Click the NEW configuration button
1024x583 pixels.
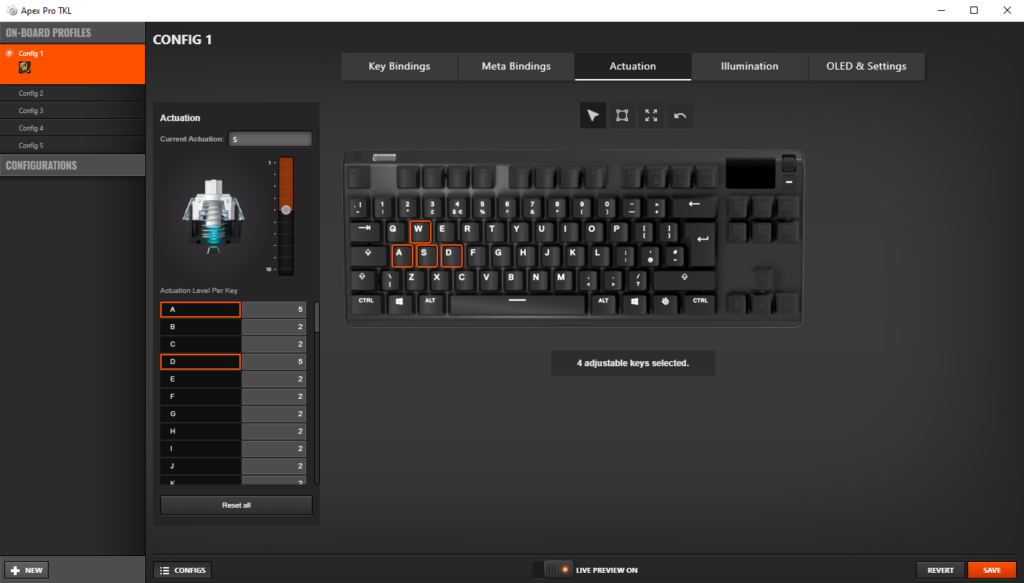point(27,570)
